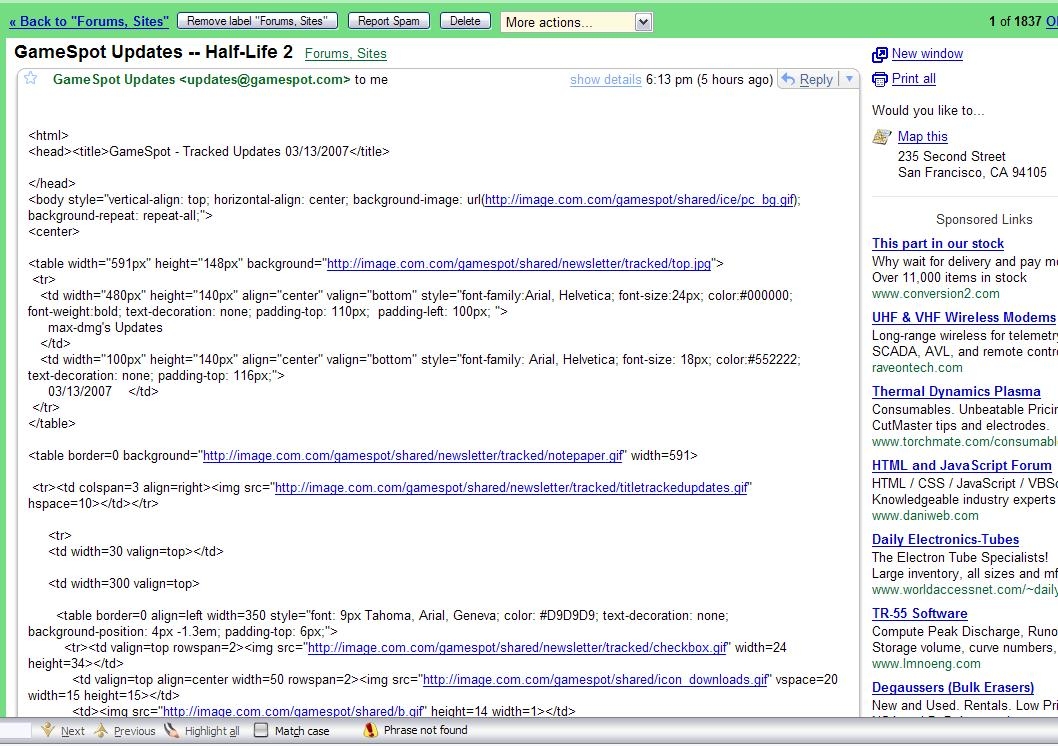Click the Delete button

coord(466,21)
